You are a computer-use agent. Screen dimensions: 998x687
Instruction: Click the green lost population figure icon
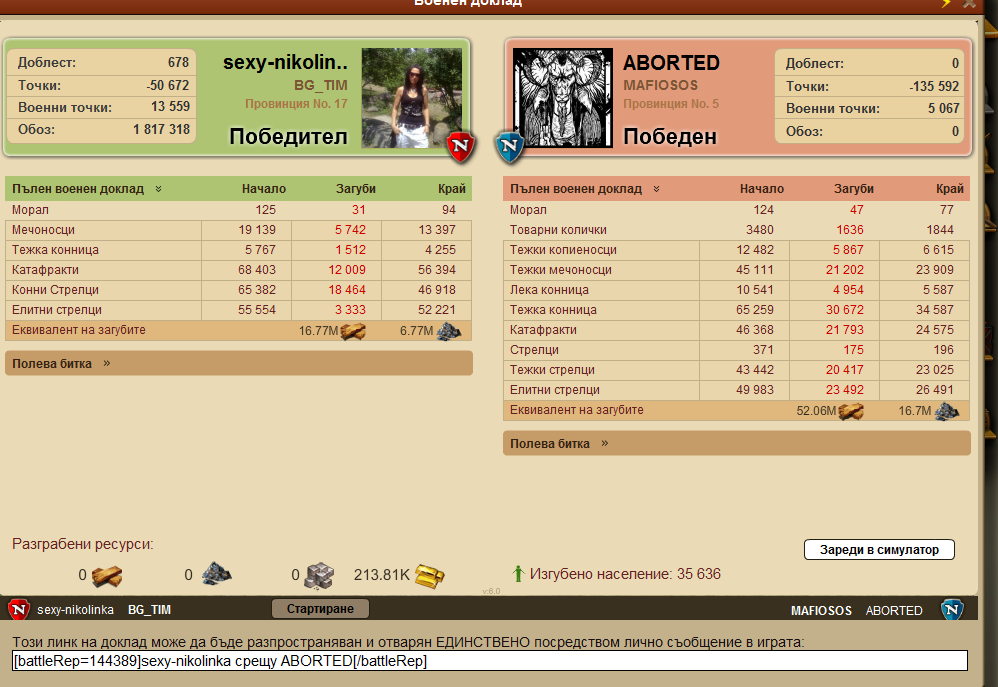pos(518,574)
